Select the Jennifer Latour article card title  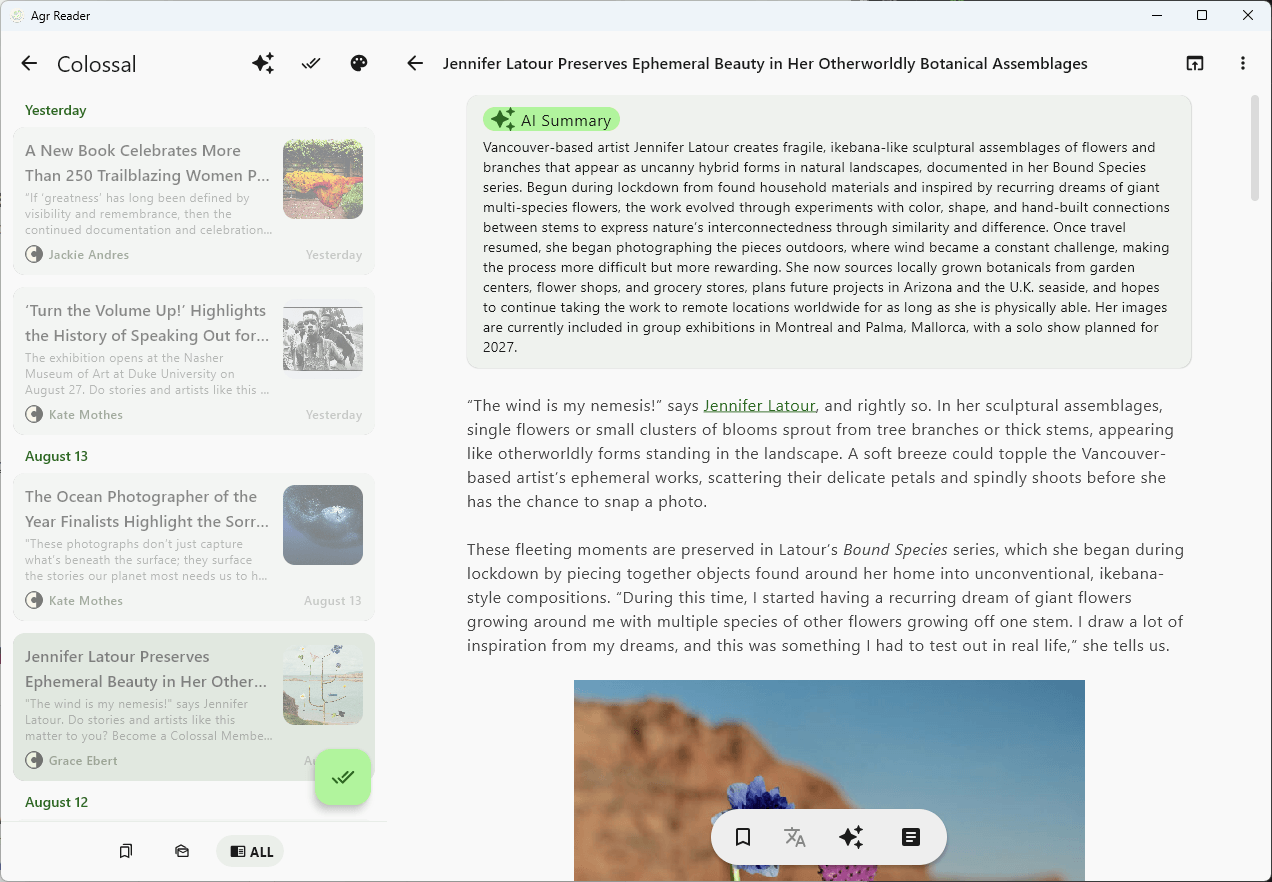(146, 669)
